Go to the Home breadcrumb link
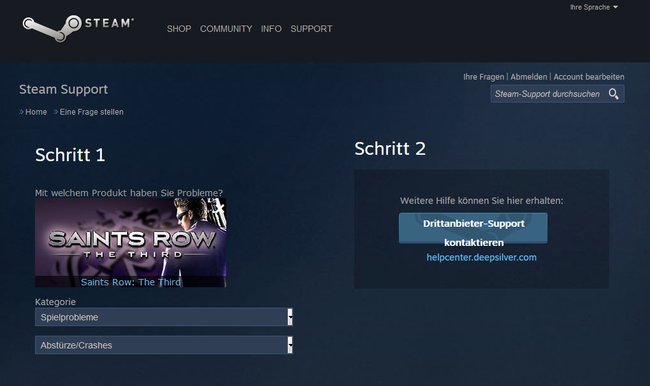The height and width of the screenshot is (386, 650). (36, 112)
